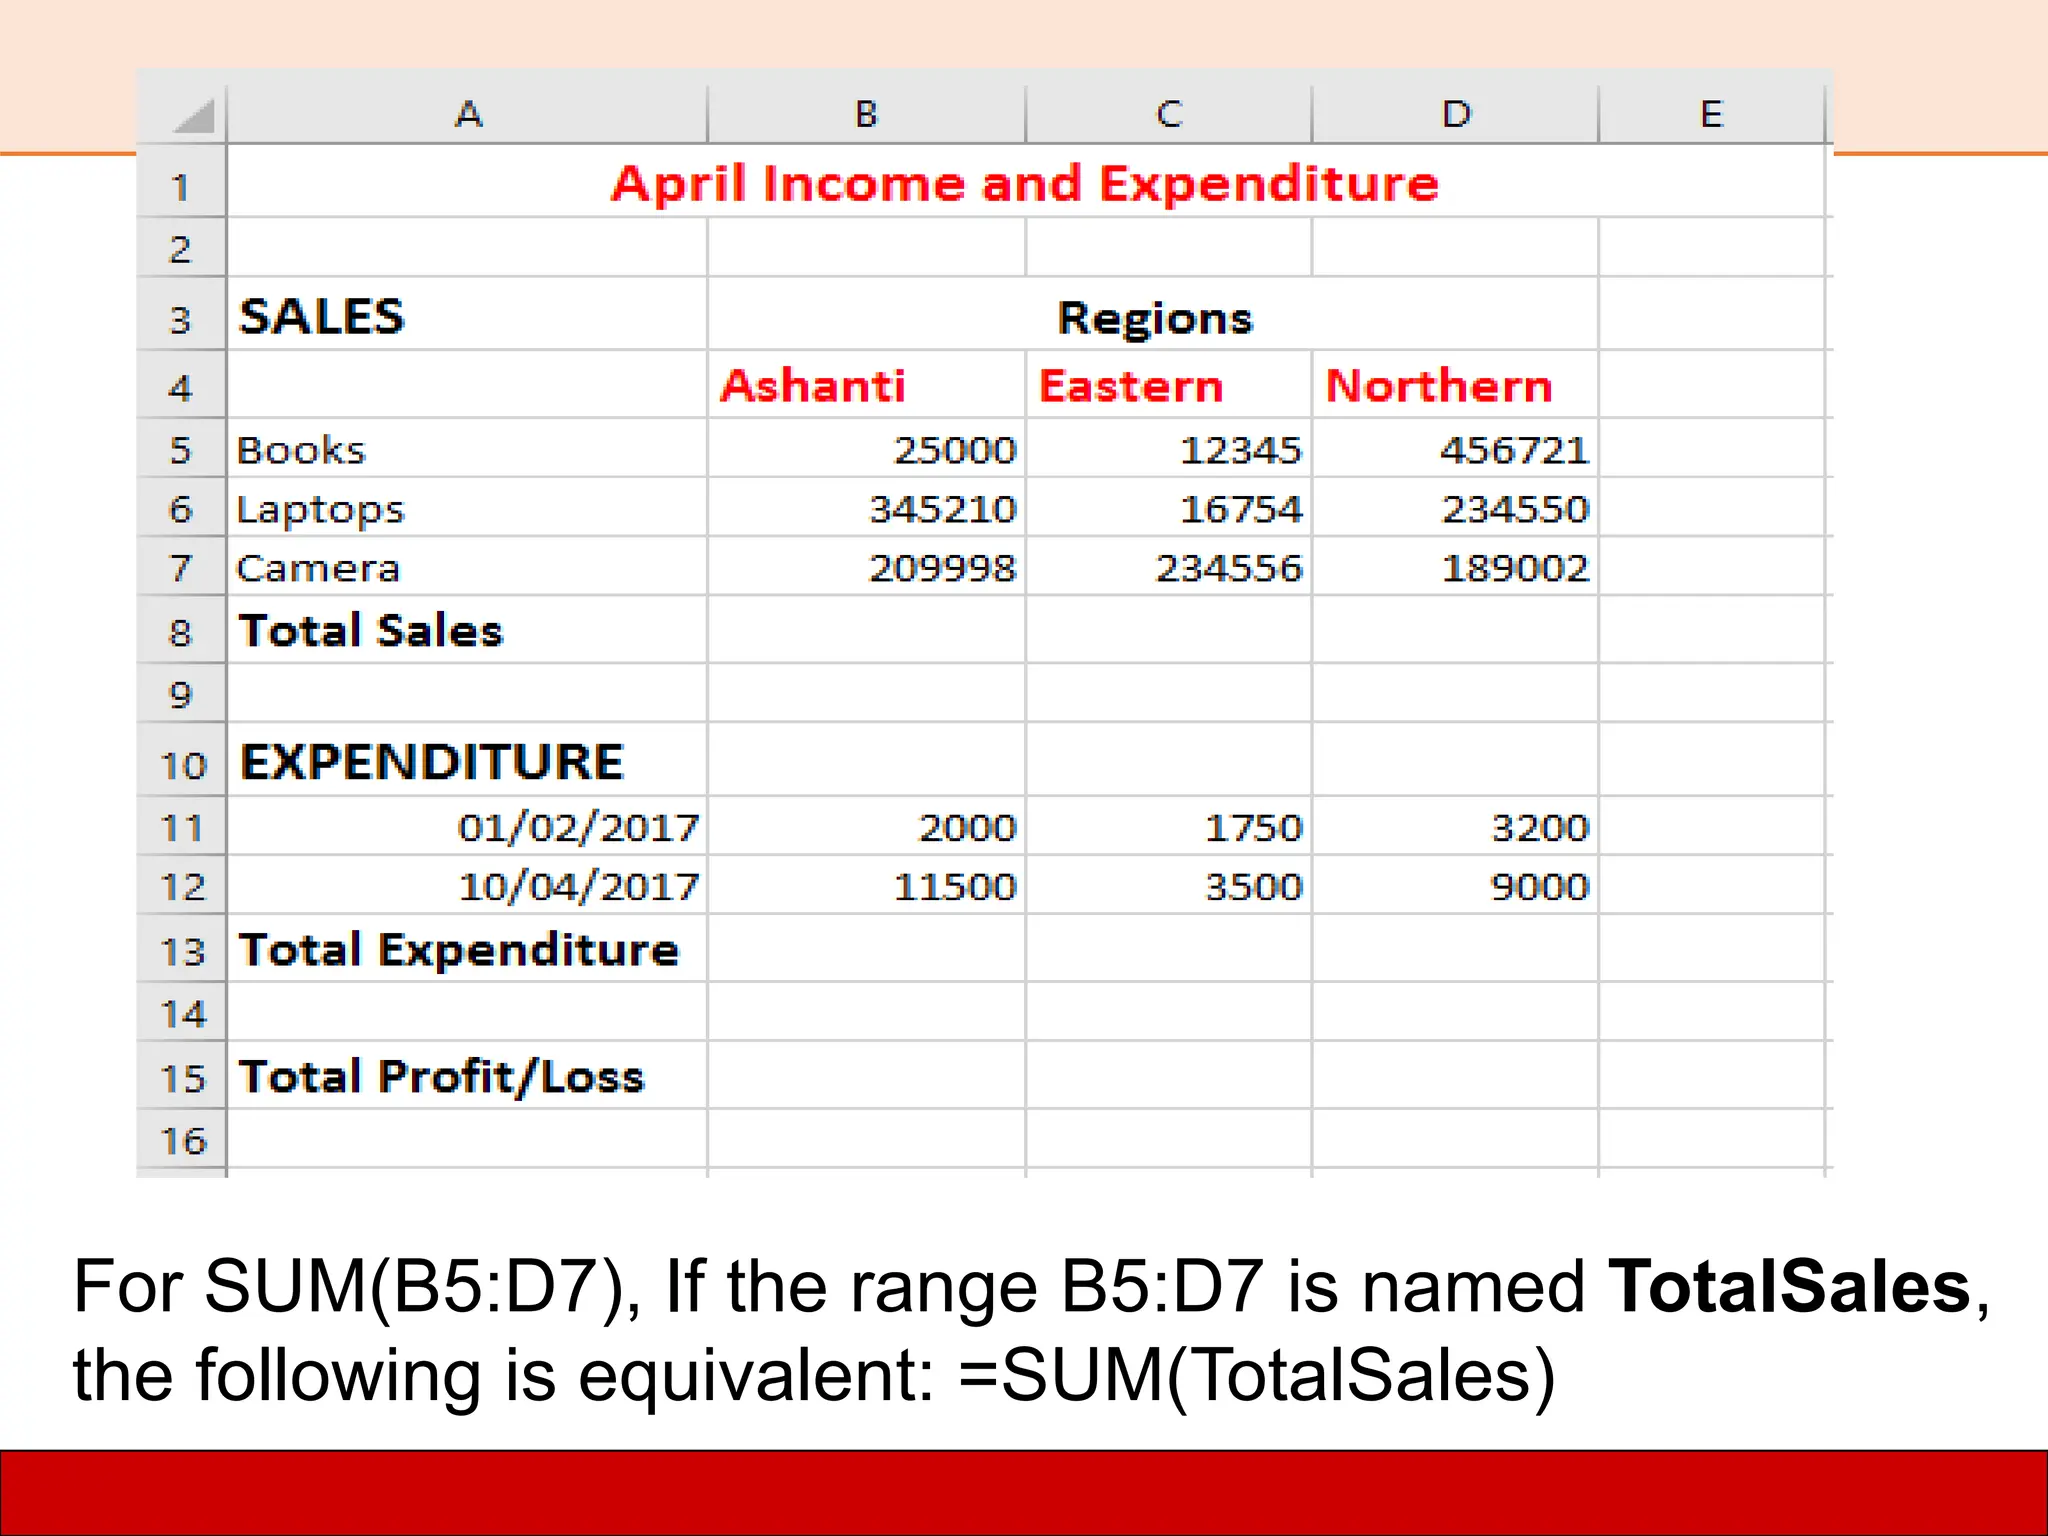Select the Ashanti header cell

tap(866, 384)
